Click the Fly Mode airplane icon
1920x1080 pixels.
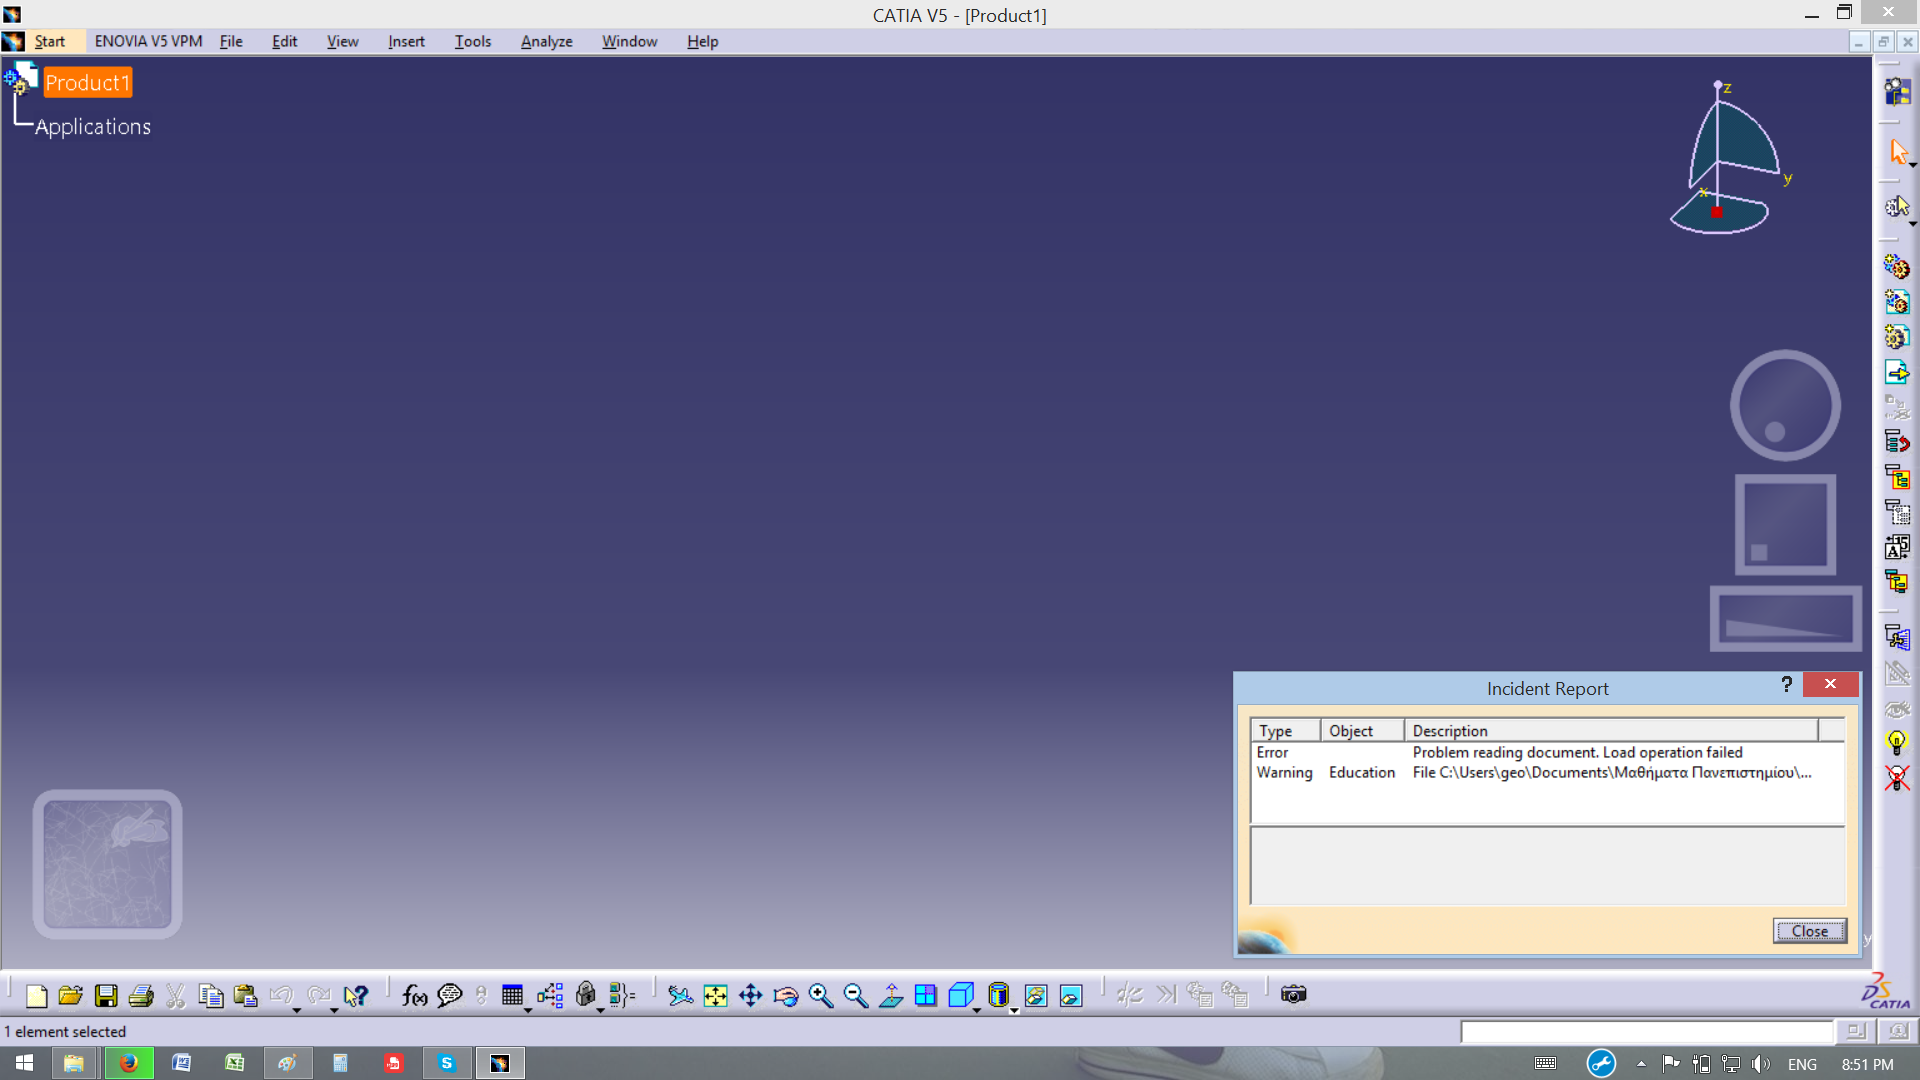tap(680, 995)
